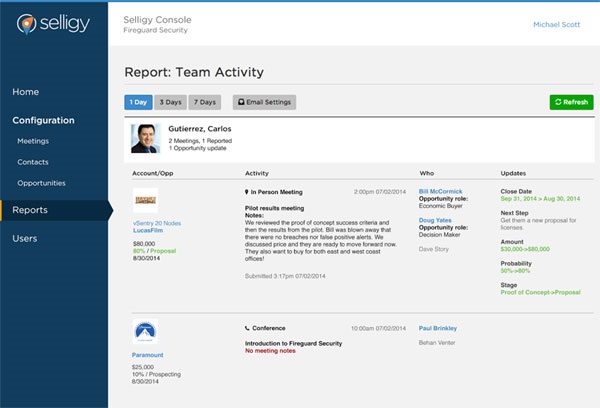Screen dimensions: 600x408
Task: Click '2 Meetings, 1 Reported' text
Action: [x=200, y=141]
